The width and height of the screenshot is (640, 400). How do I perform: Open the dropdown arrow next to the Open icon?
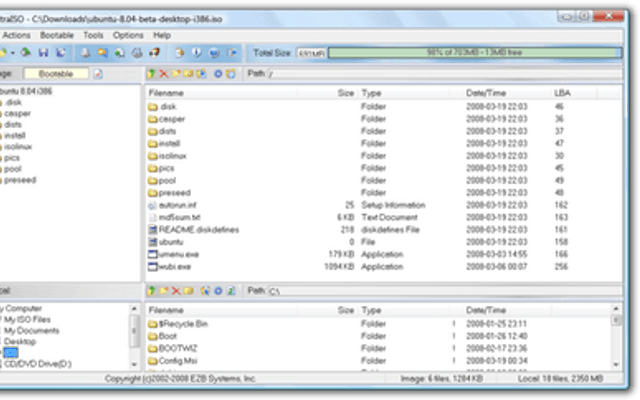pyautogui.click(x=13, y=53)
